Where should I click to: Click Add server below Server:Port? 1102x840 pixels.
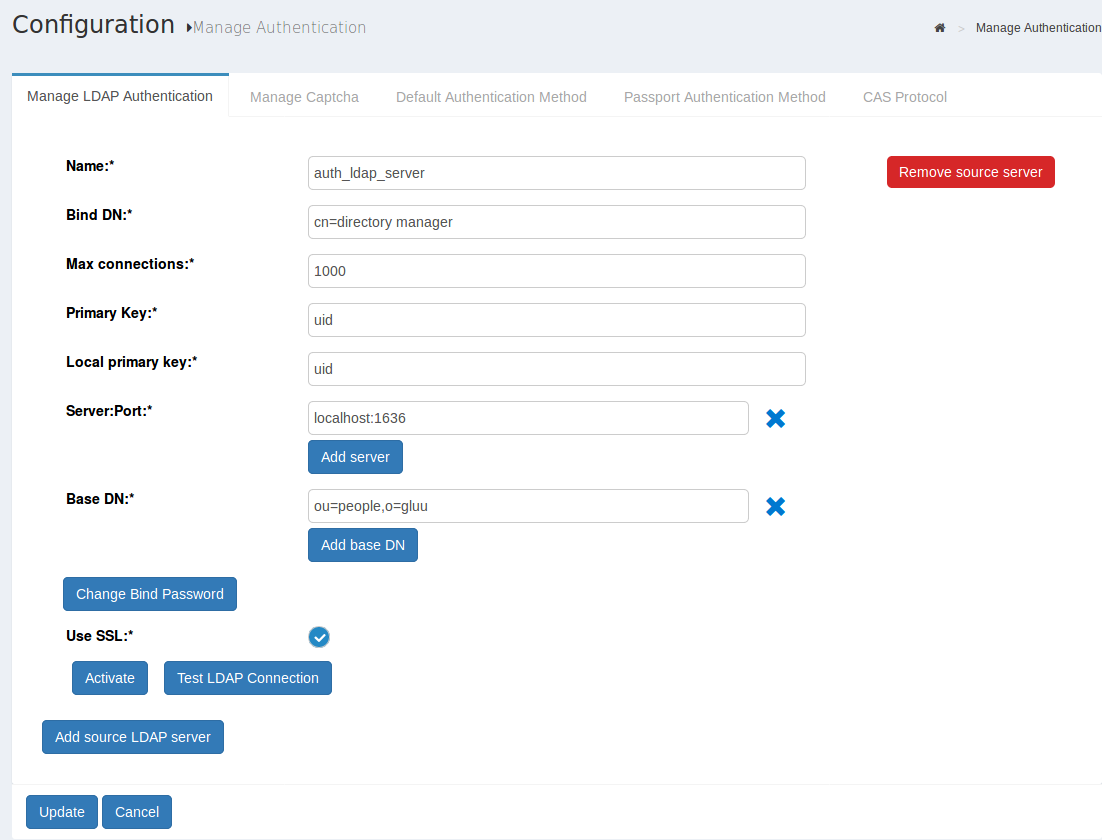[x=355, y=457]
